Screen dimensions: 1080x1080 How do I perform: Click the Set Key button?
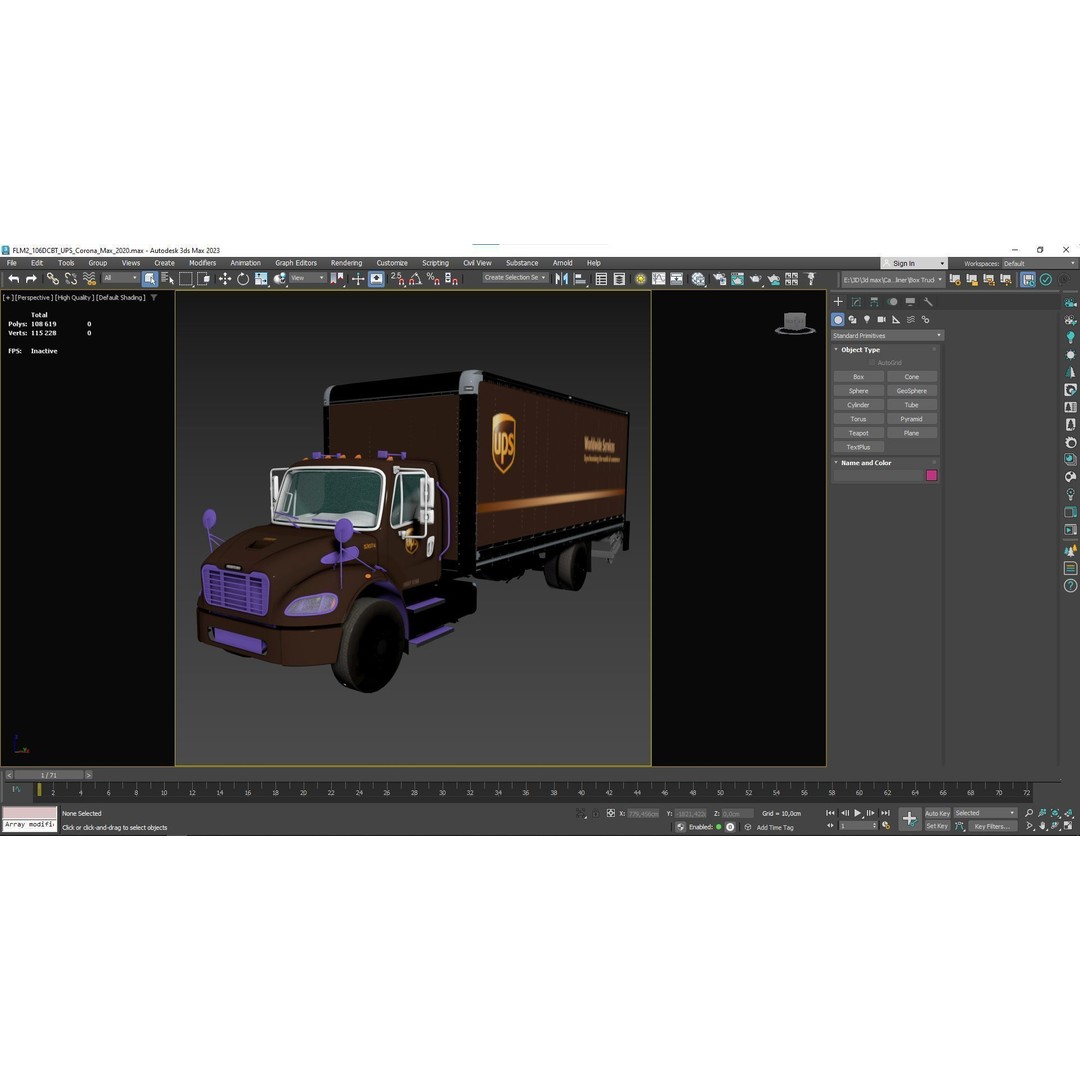click(x=937, y=826)
